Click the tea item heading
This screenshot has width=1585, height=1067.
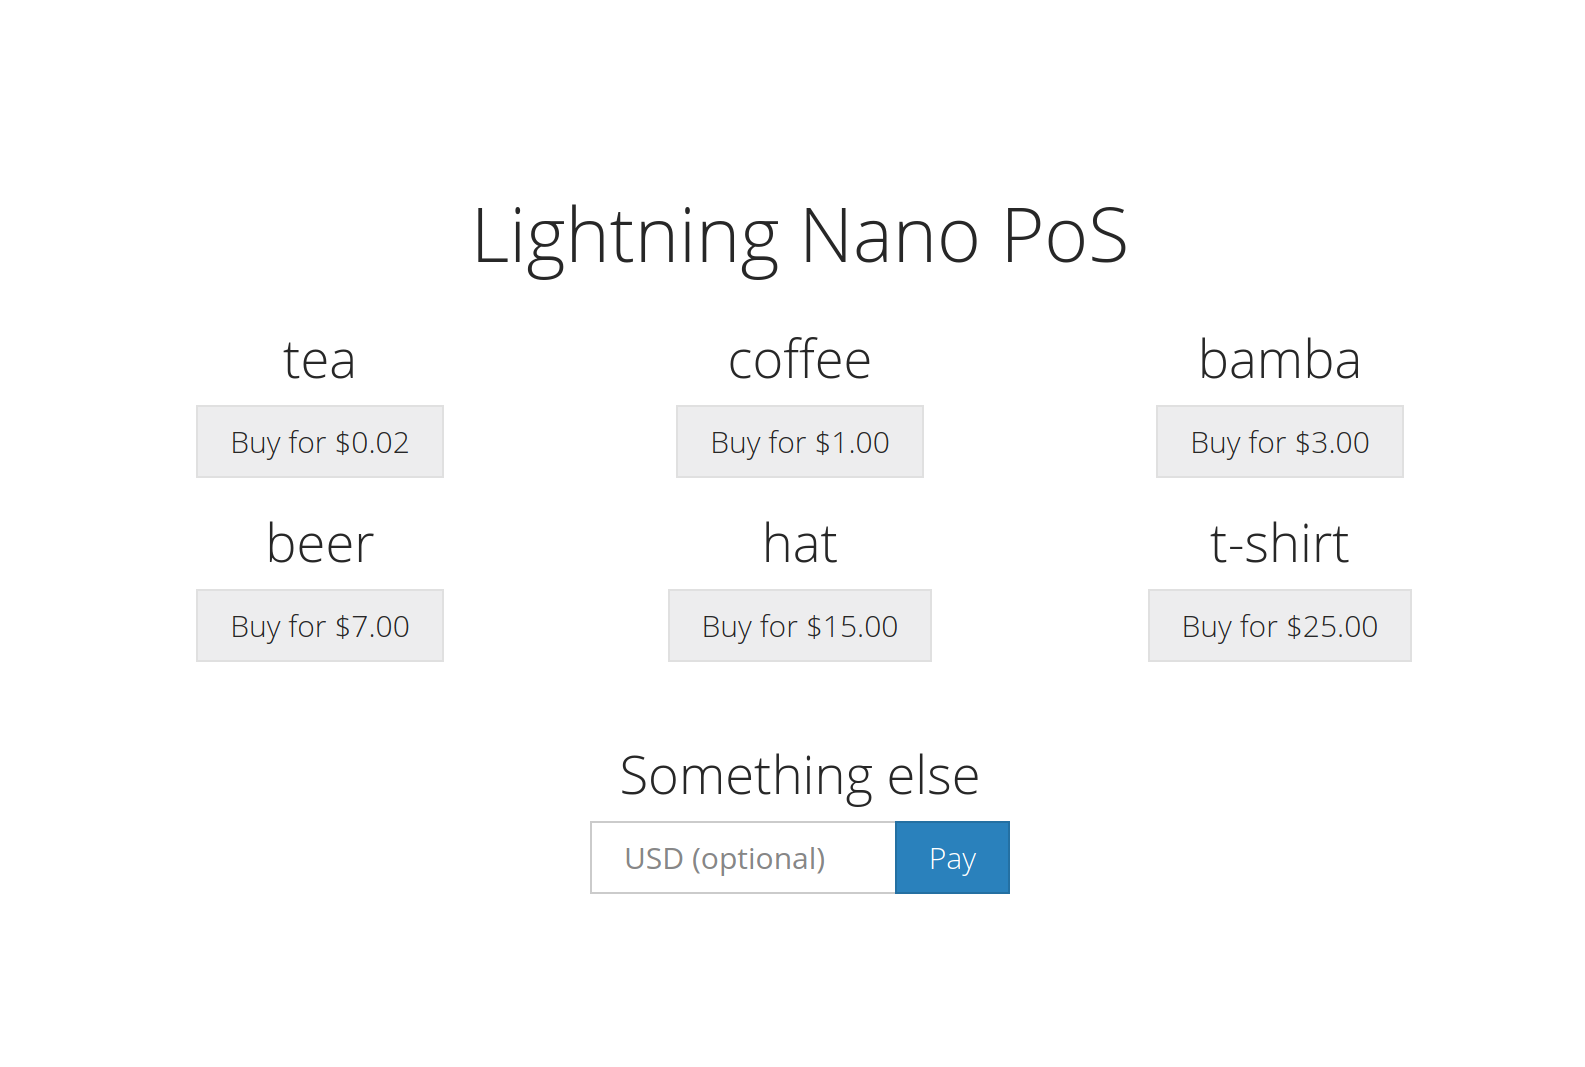click(x=320, y=360)
